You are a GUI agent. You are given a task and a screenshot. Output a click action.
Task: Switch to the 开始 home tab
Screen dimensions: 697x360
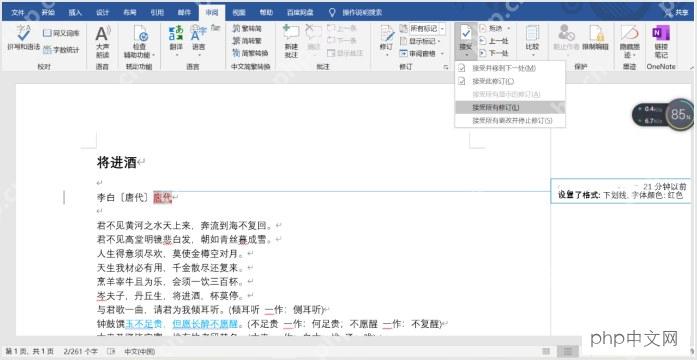point(48,12)
